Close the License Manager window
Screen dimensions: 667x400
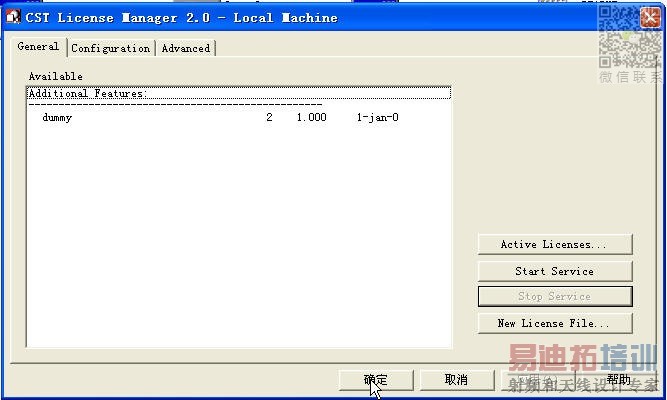[x=650, y=17]
